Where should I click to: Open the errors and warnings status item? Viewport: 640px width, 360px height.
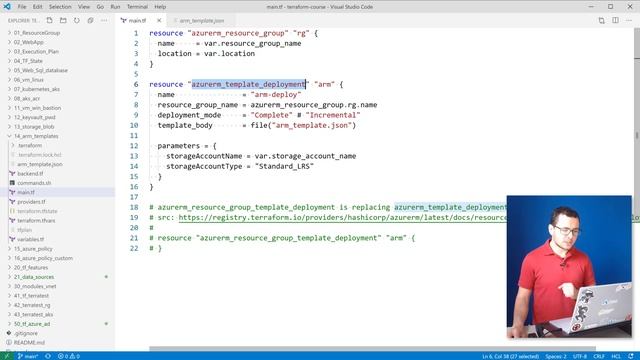69,356
